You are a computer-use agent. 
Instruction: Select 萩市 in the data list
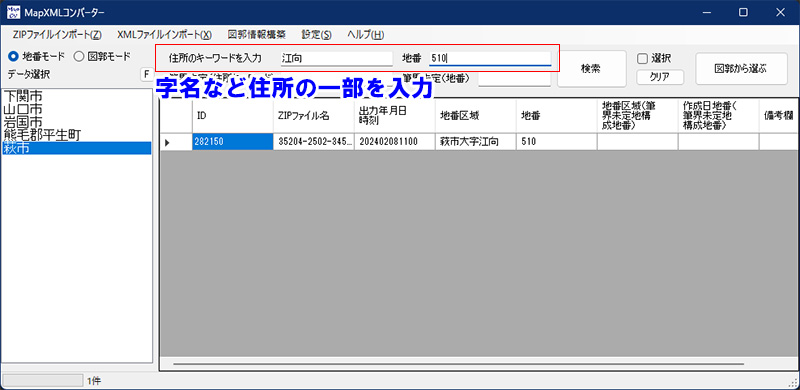point(77,148)
